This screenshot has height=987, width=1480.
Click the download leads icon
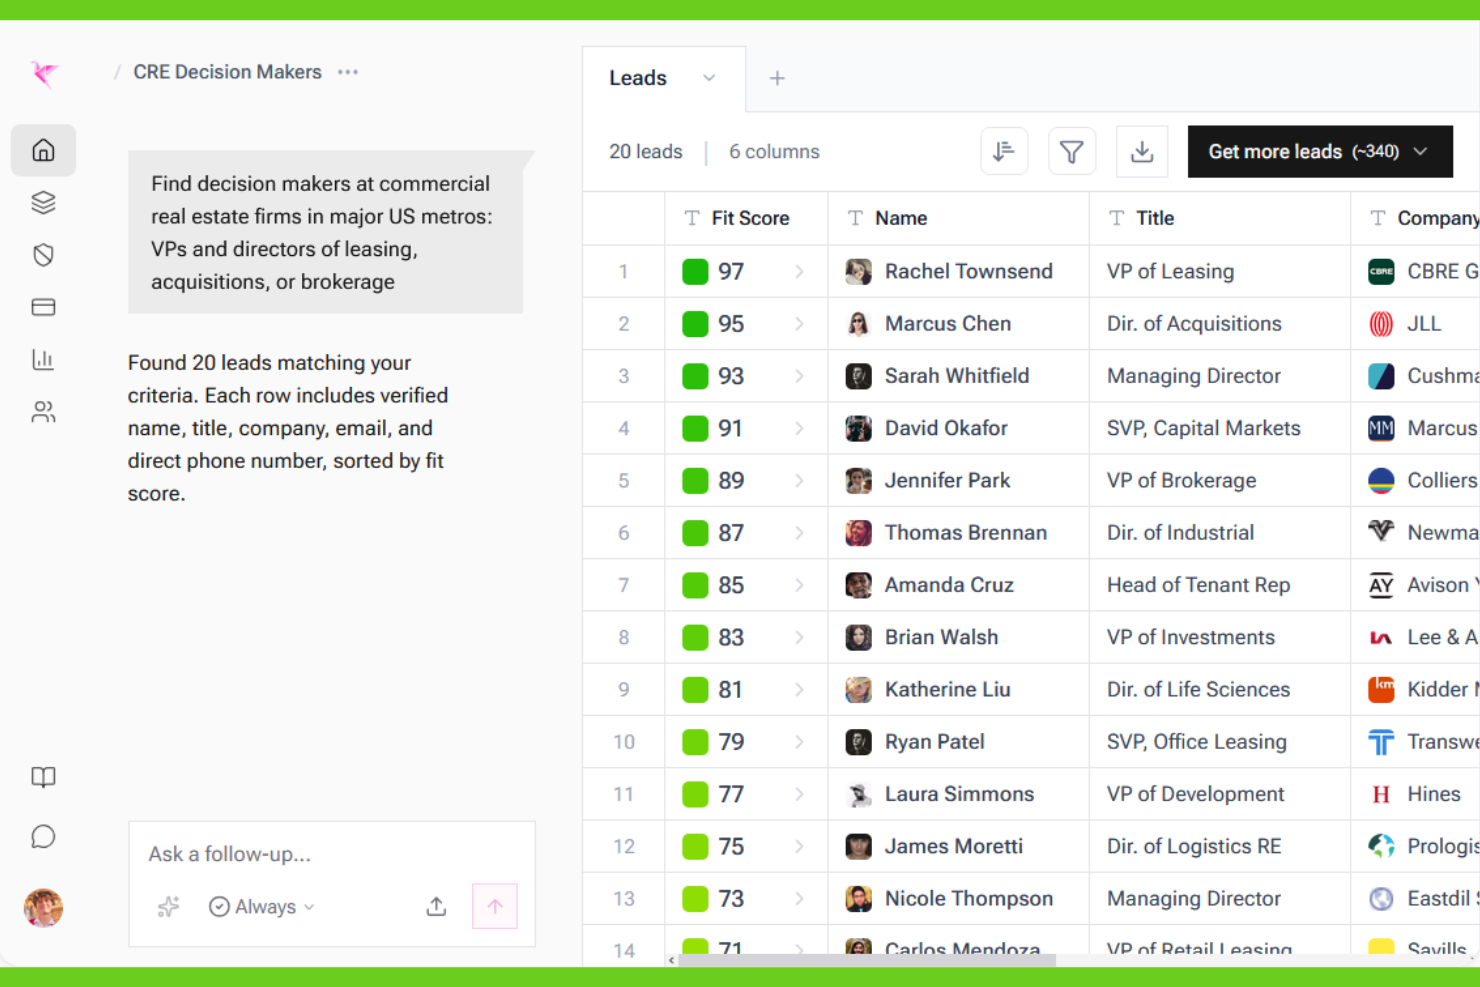[x=1142, y=151]
